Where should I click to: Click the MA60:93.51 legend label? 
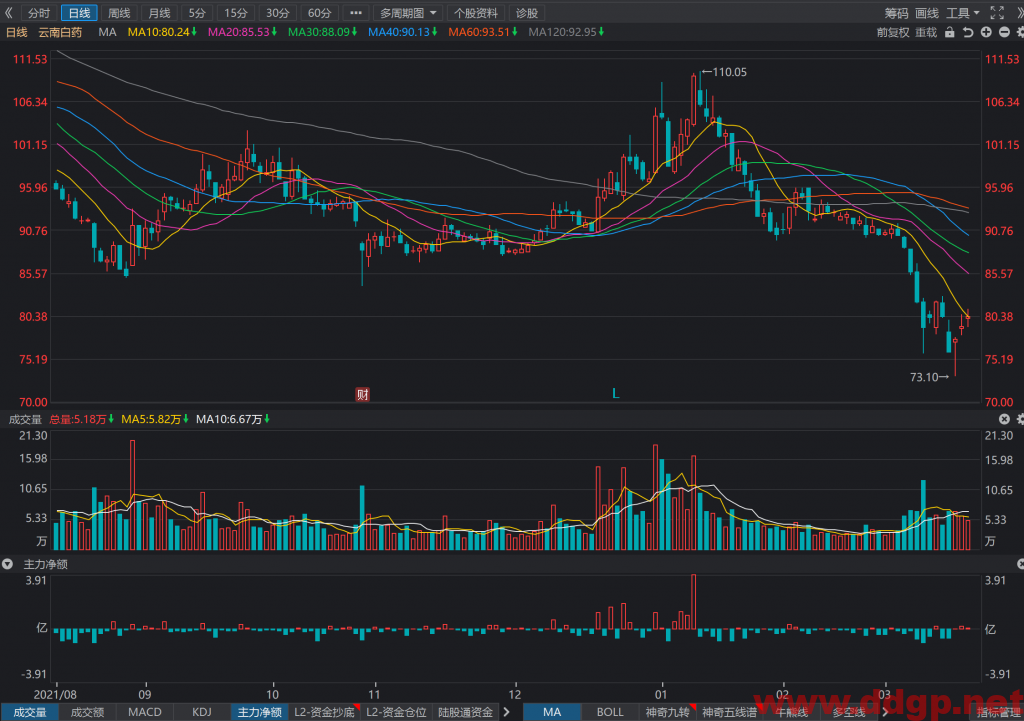pos(483,32)
